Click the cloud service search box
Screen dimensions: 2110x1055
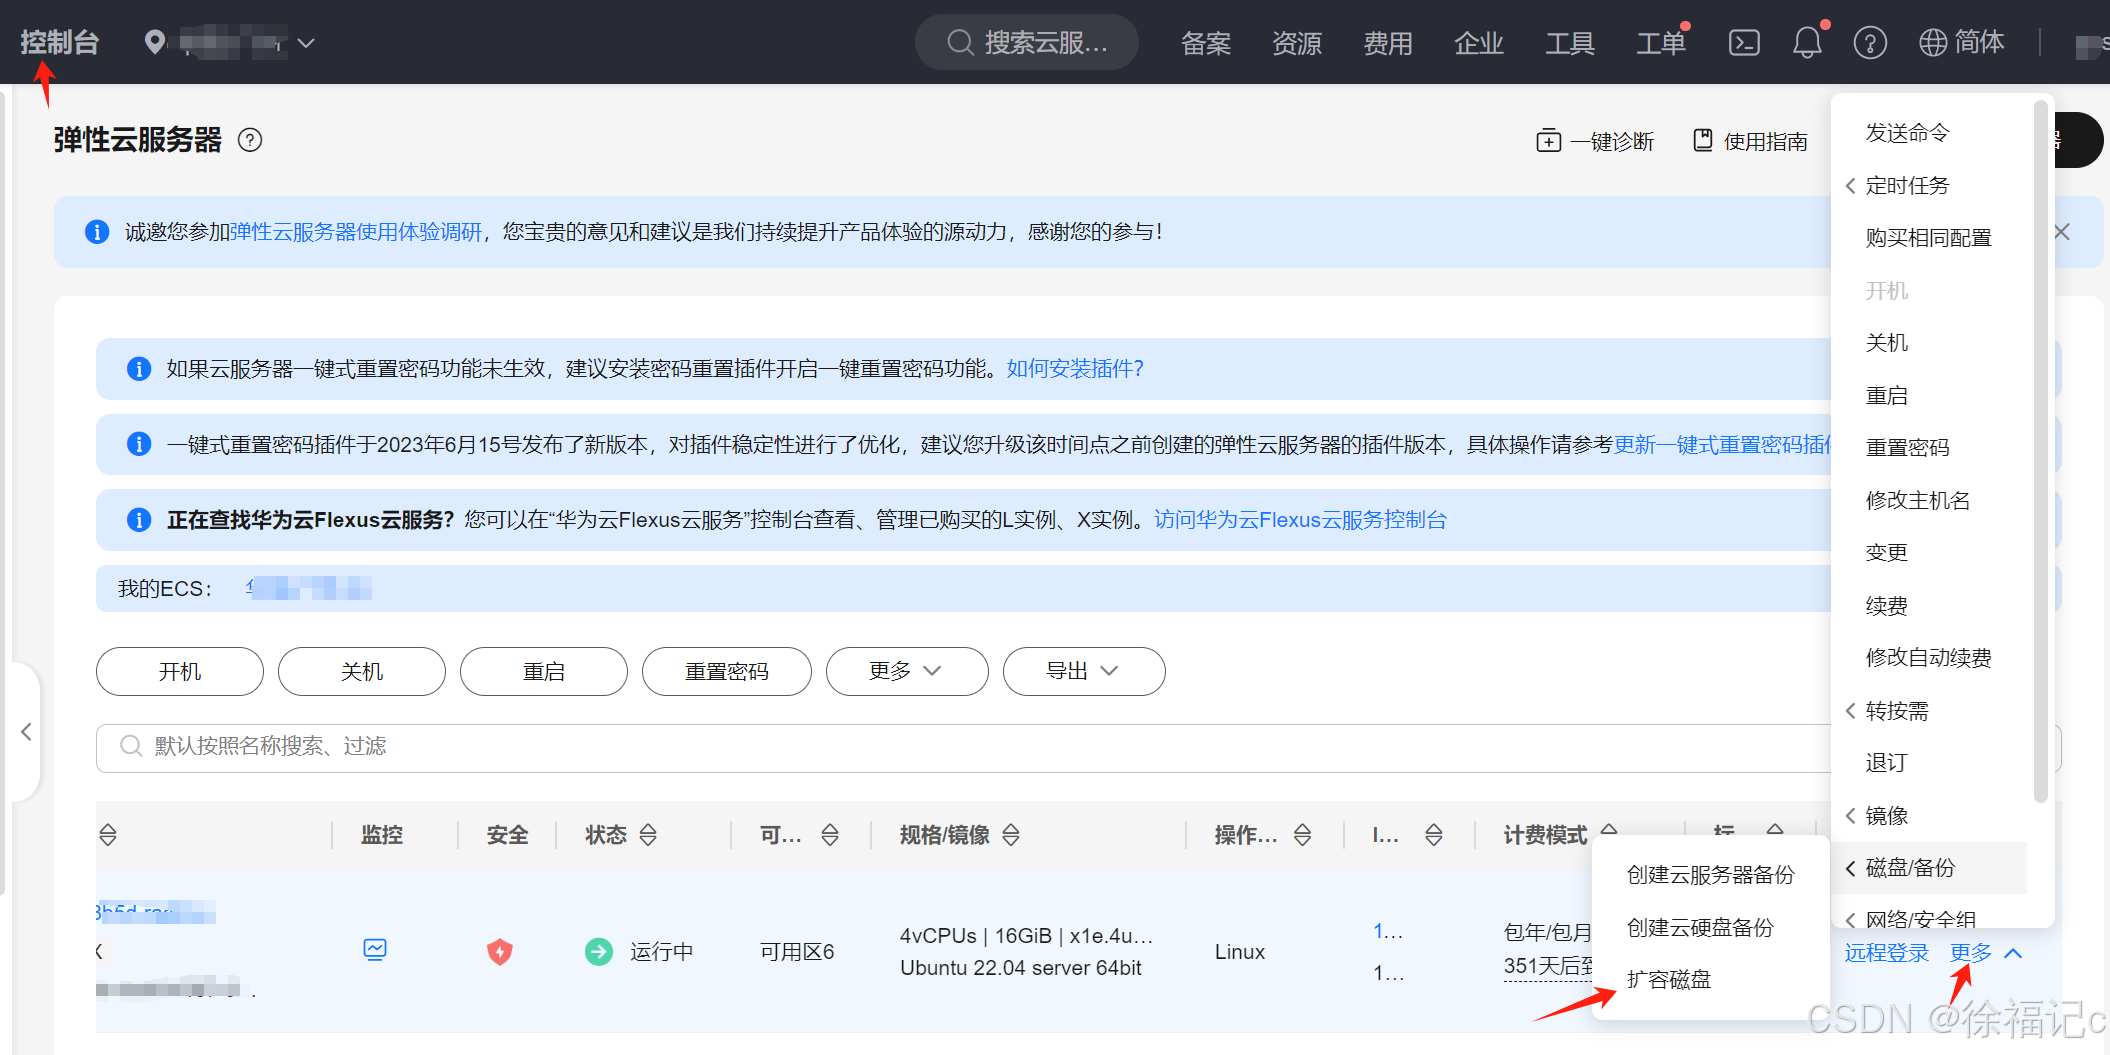point(1027,42)
